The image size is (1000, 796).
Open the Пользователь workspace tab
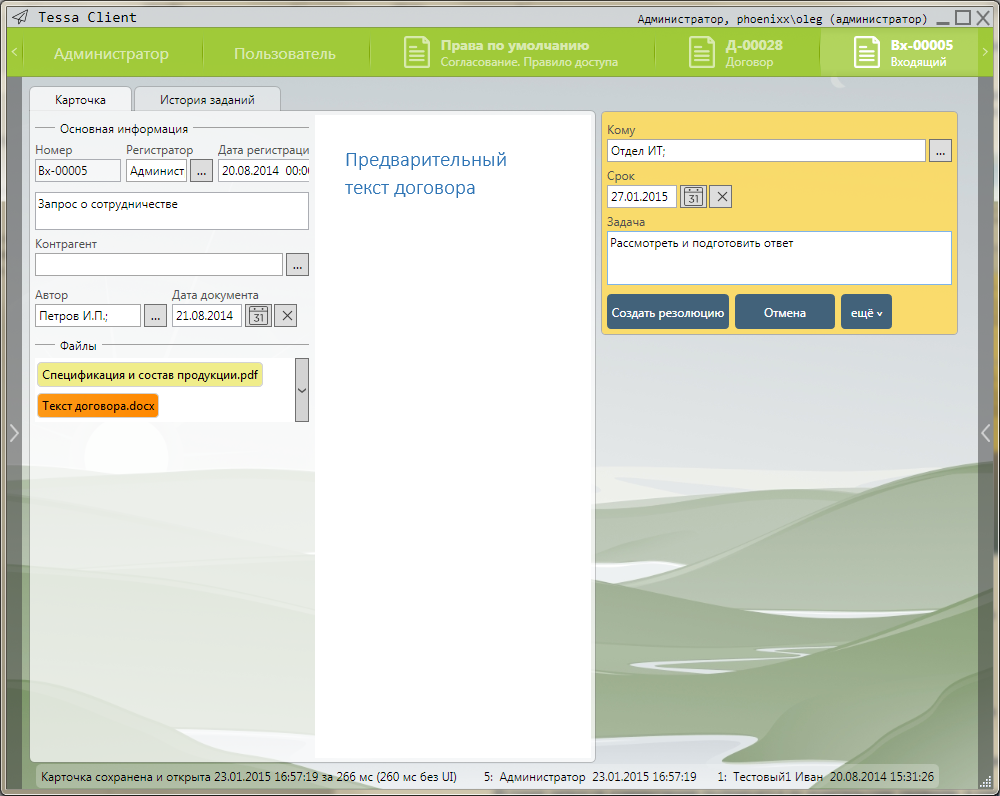point(285,54)
